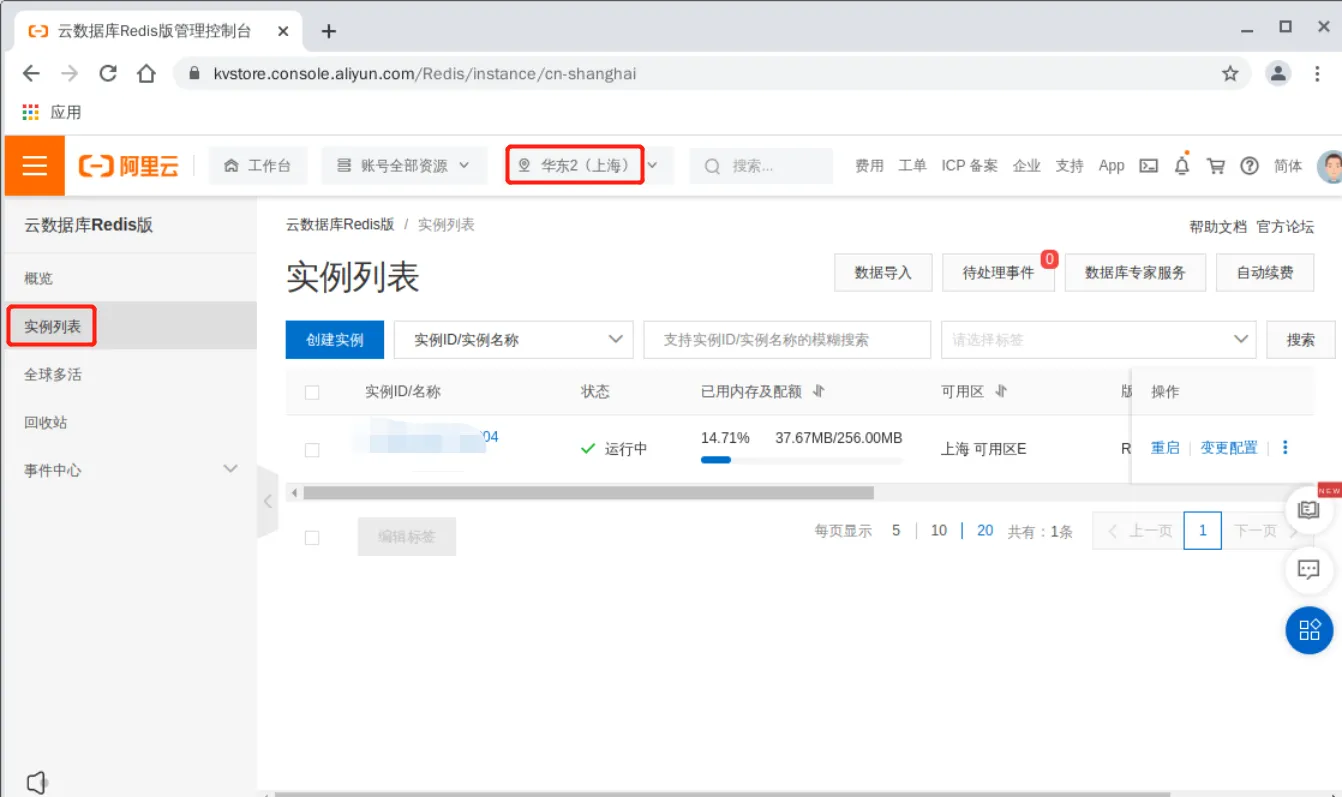Click the table horizontal scrollbar
Viewport: 1342px width, 797px height.
click(x=588, y=493)
